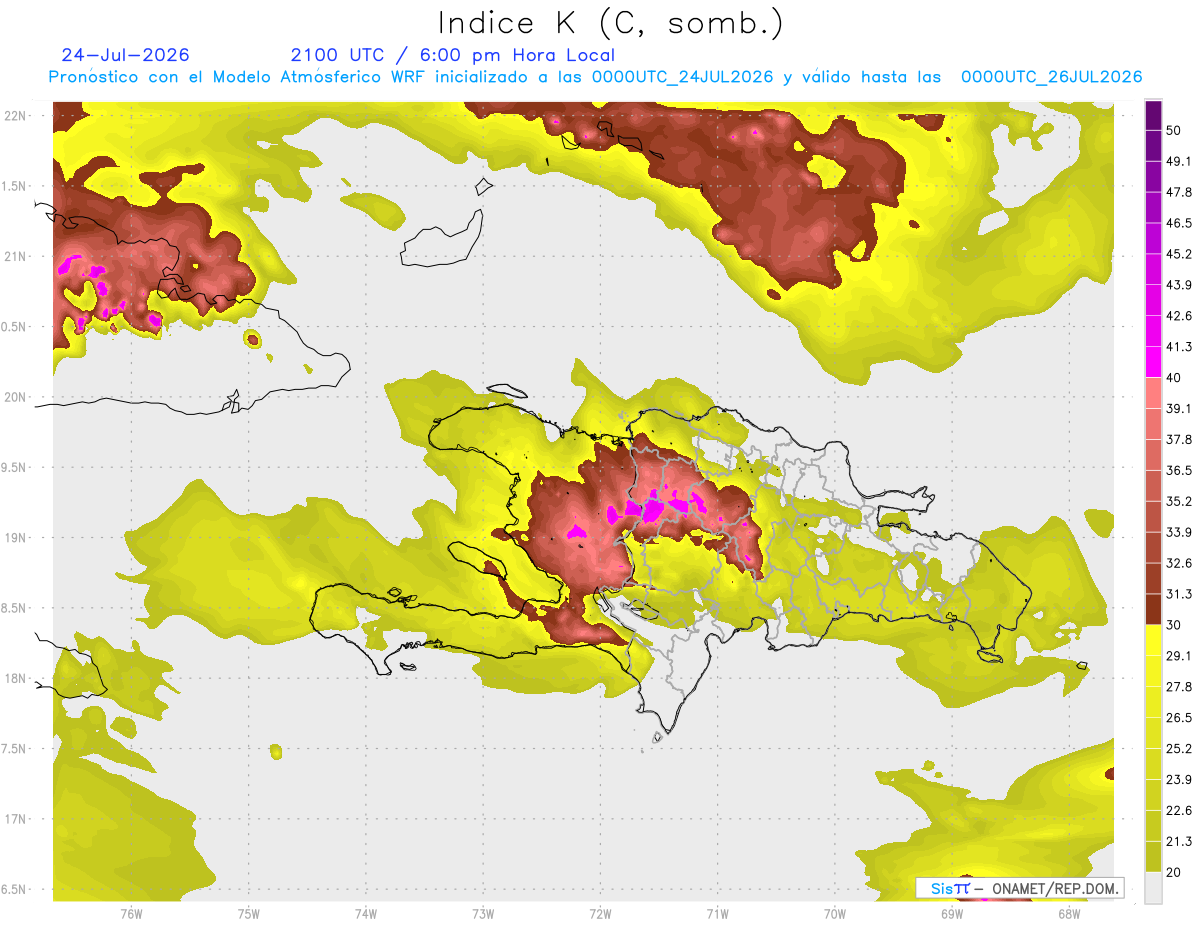The height and width of the screenshot is (927, 1200).
Task: Click the latitude label "17N"
Action: 15,820
